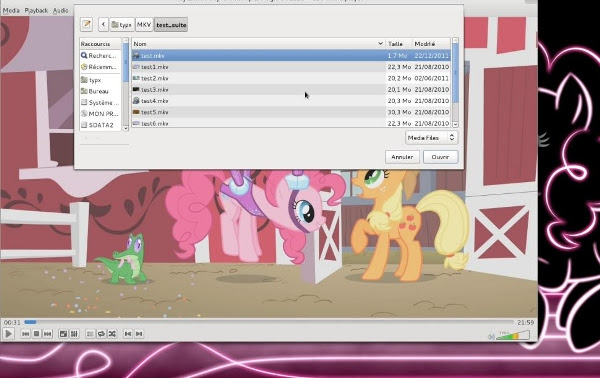Screen dimensions: 600x378
Task: Open the VLC Audio menu
Action: (60, 10)
